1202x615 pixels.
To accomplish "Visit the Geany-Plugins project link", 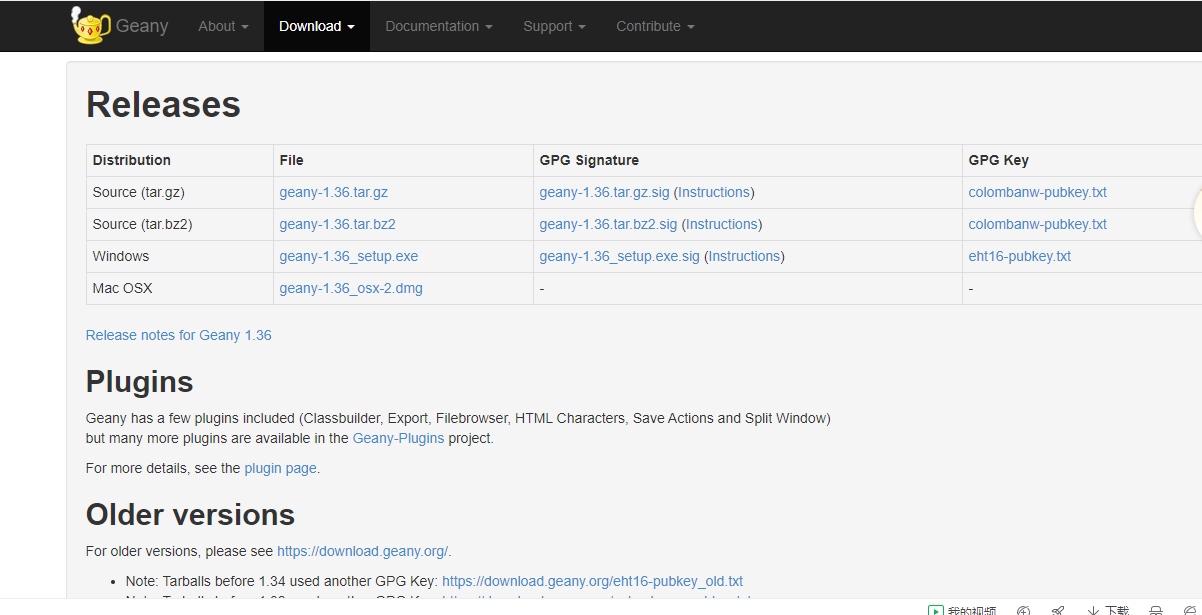I will pyautogui.click(x=398, y=438).
